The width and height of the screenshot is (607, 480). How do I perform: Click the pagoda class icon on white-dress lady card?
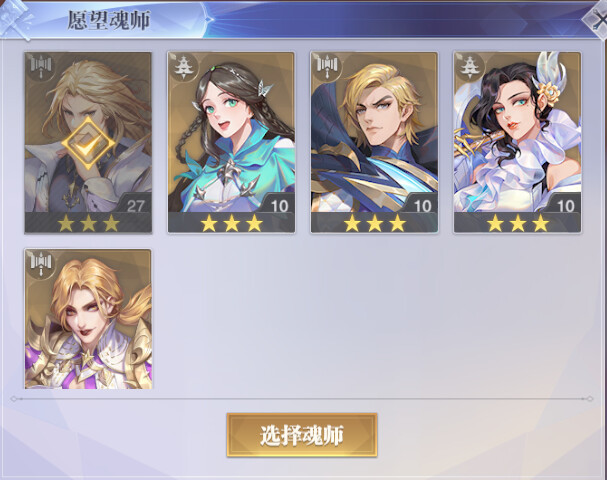470,67
